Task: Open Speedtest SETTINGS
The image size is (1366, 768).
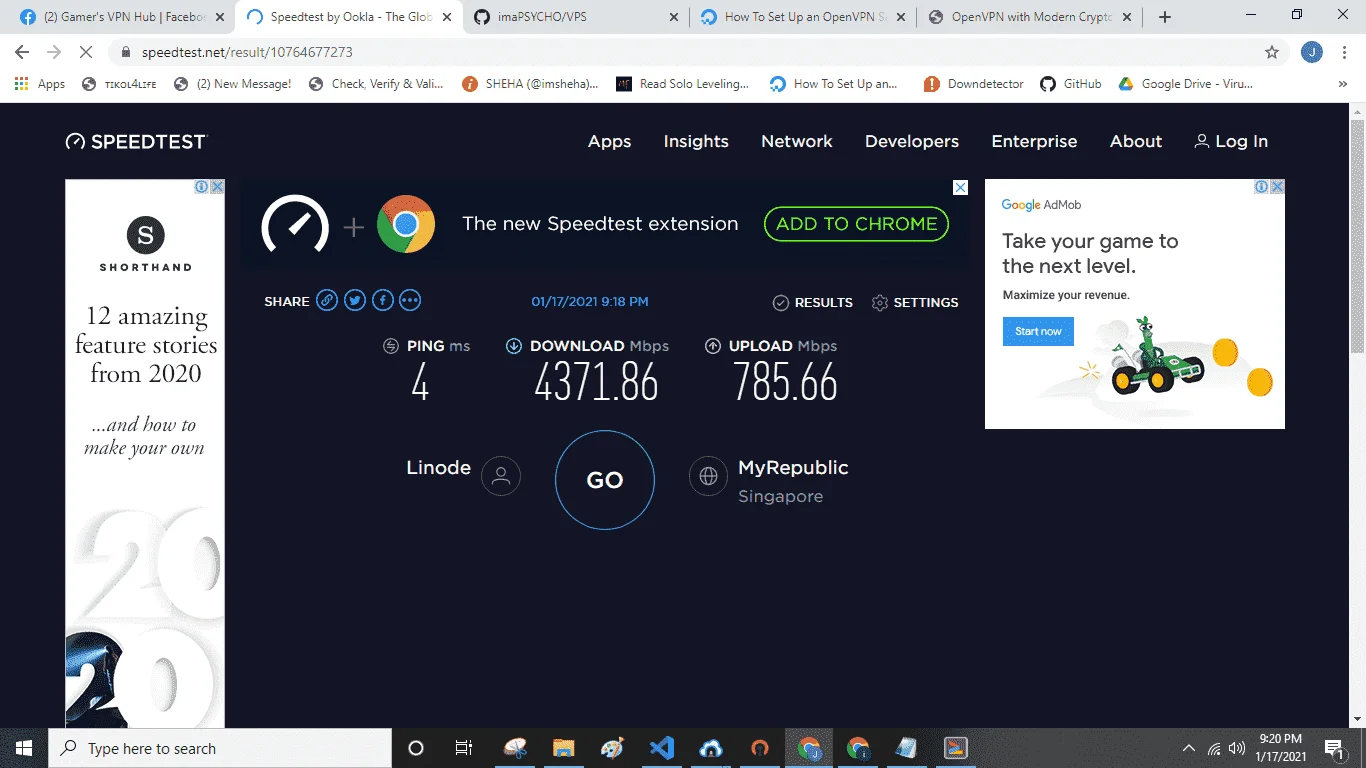Action: click(x=915, y=302)
